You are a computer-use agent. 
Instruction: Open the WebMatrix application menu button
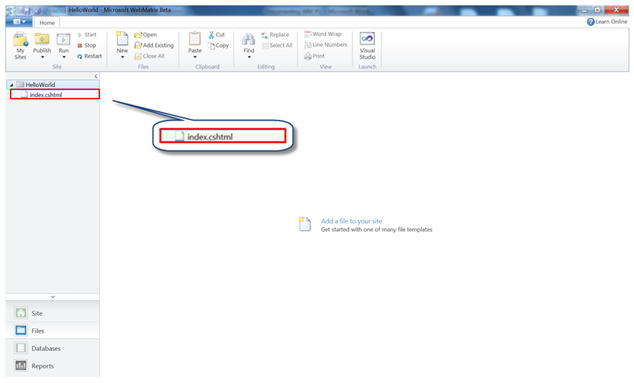coord(19,22)
